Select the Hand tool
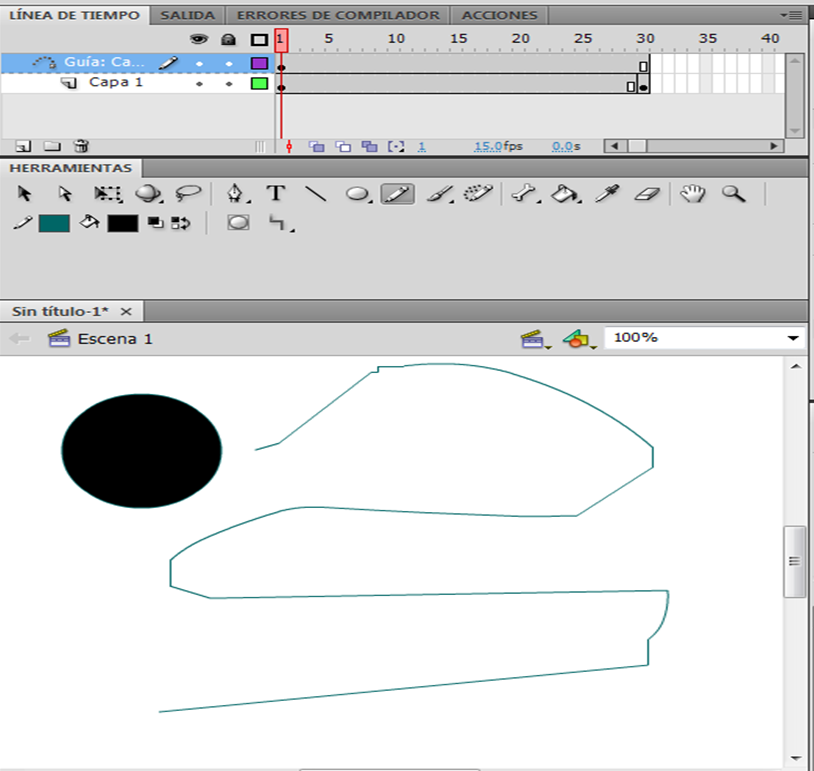The width and height of the screenshot is (814, 771). 693,194
